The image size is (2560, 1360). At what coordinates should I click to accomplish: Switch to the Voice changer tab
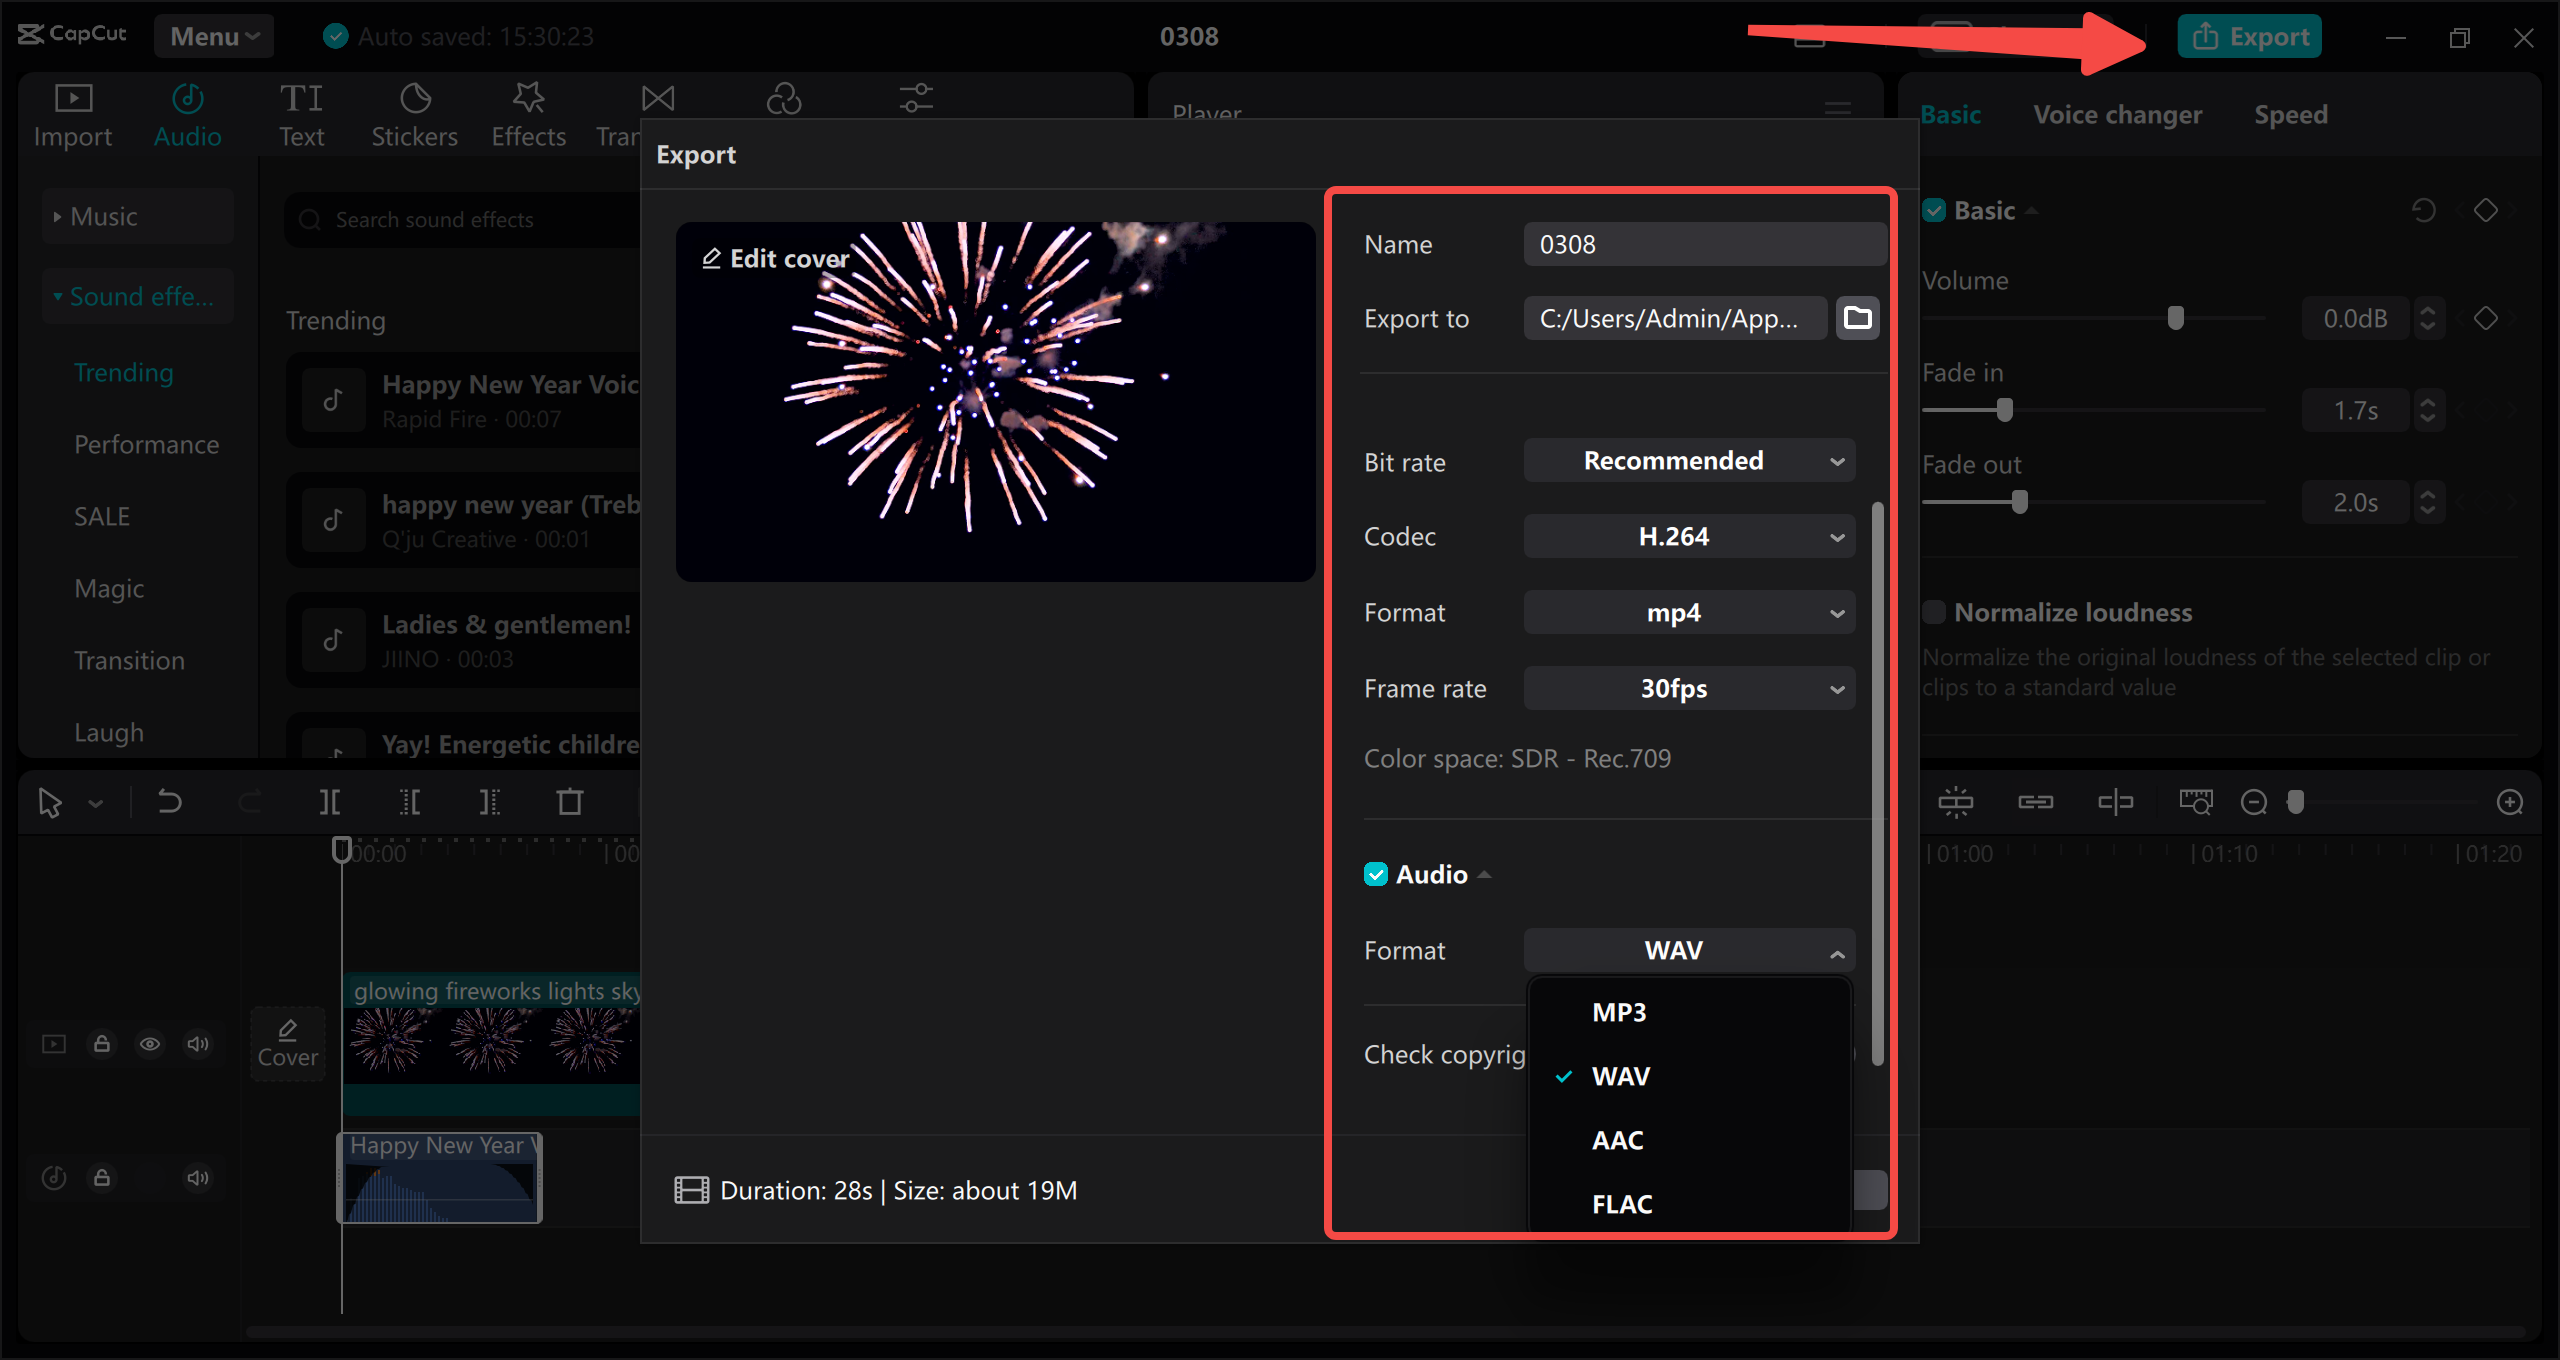(2117, 114)
